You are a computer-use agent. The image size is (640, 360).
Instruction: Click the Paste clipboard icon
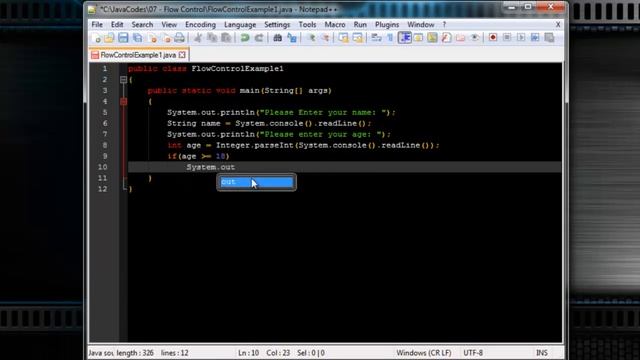[226, 38]
